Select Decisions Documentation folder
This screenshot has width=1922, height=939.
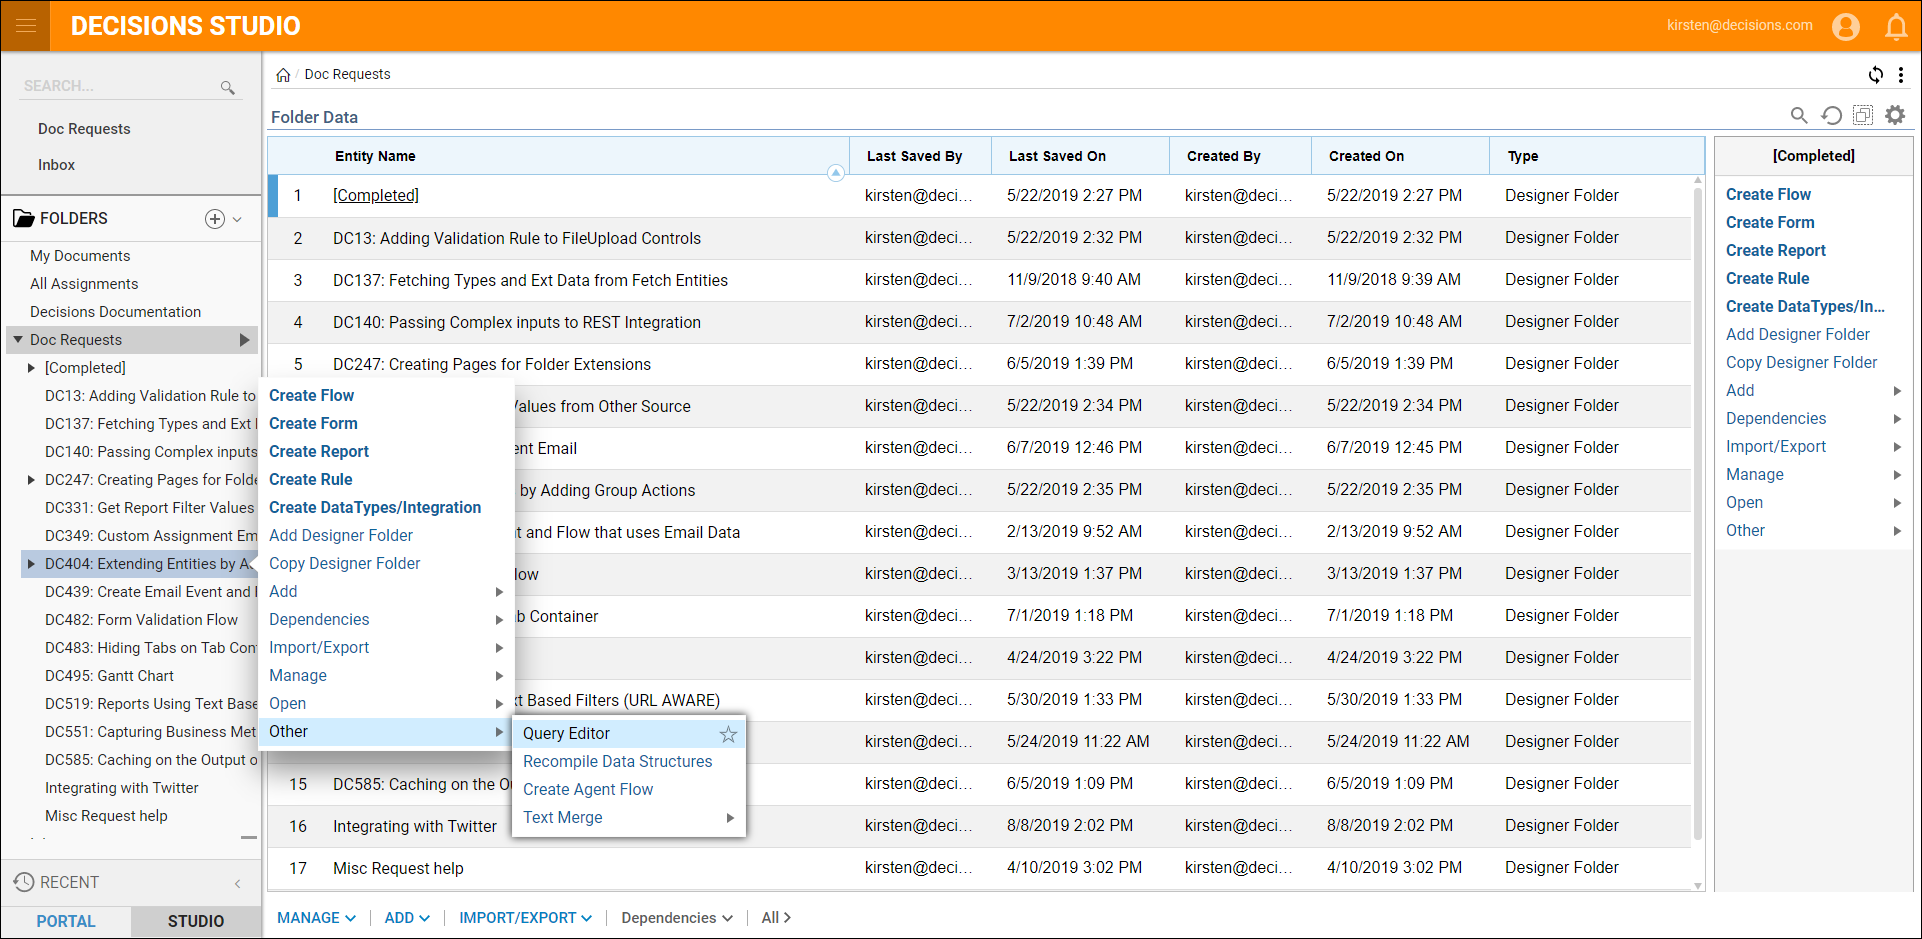[x=115, y=312]
